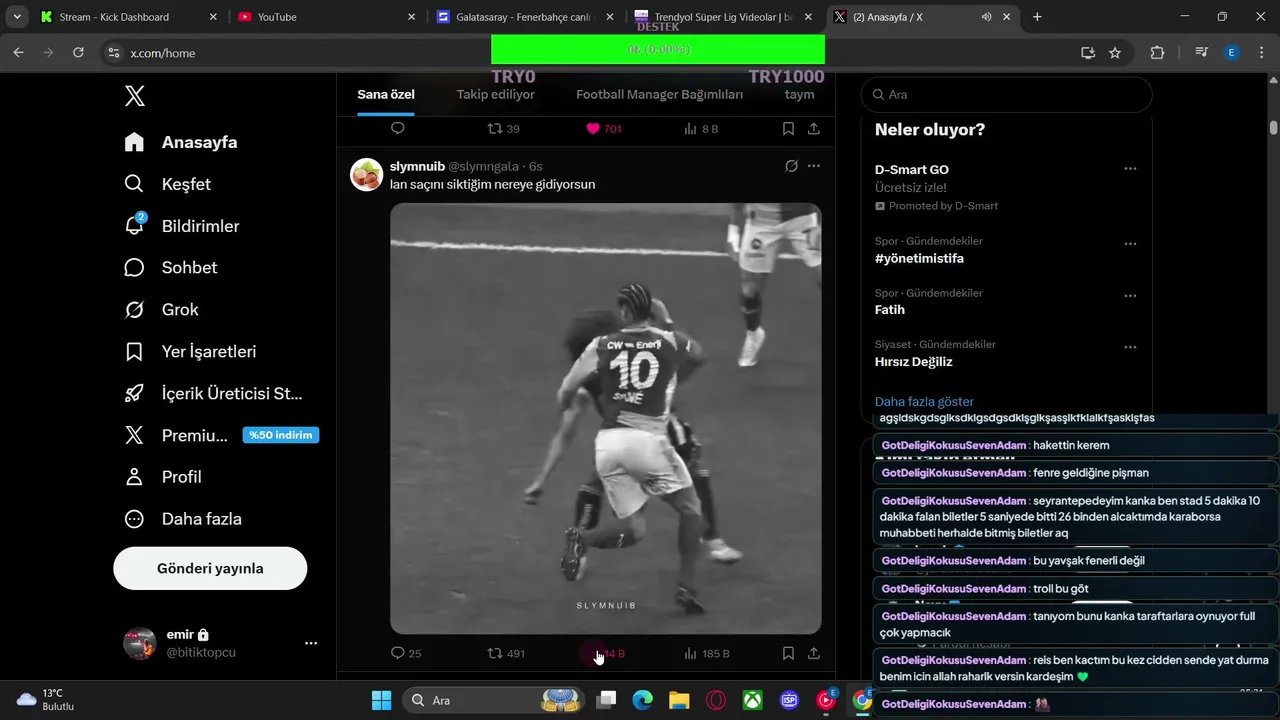The height and width of the screenshot is (720, 1280).
Task: Open Chrome extensions puzzle icon
Action: [x=1158, y=53]
